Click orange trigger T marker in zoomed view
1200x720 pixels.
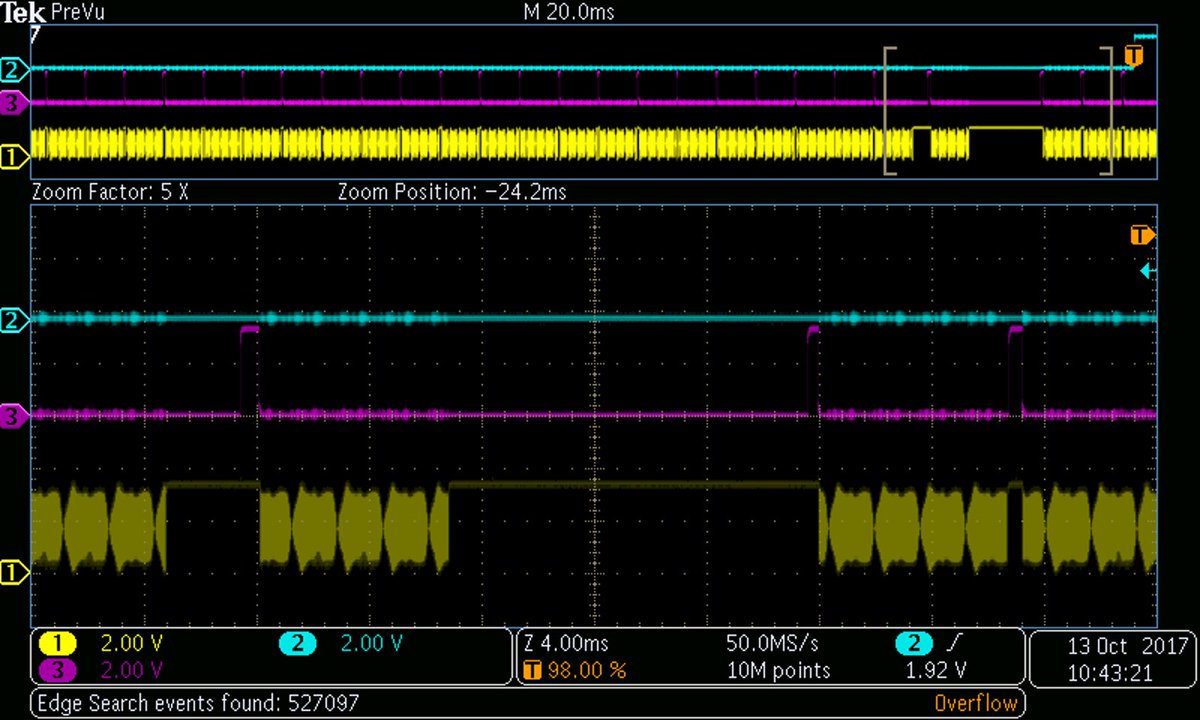click(1142, 236)
